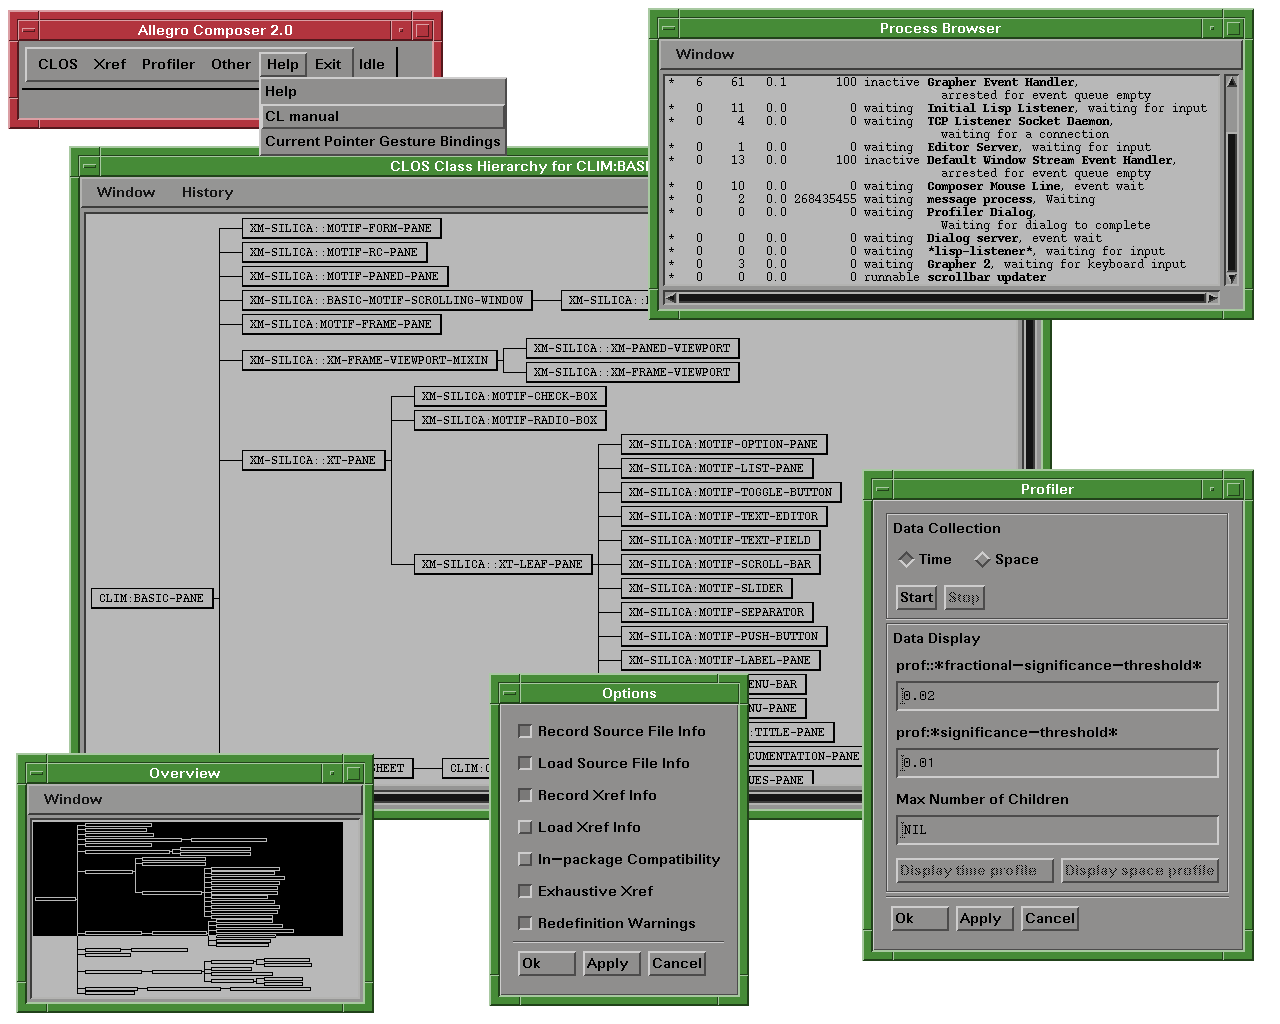Click Start button in Profiler

click(916, 597)
